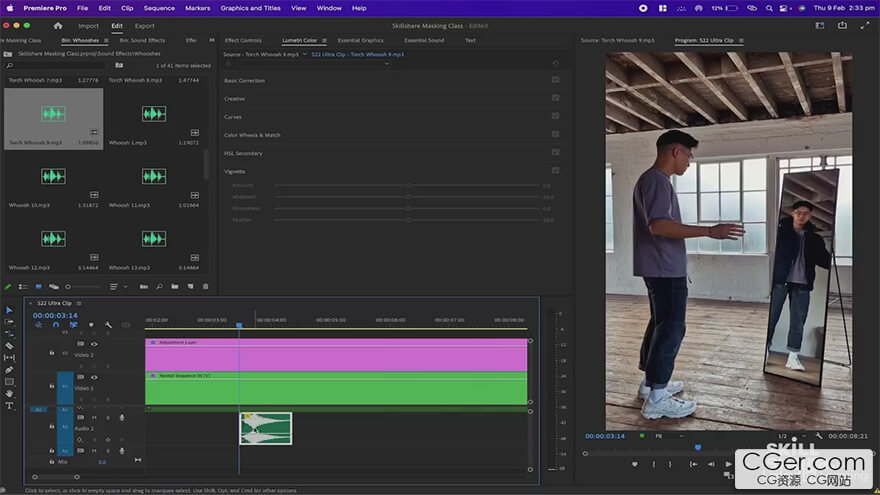Open the Fit zoom level dropdown

[667, 436]
